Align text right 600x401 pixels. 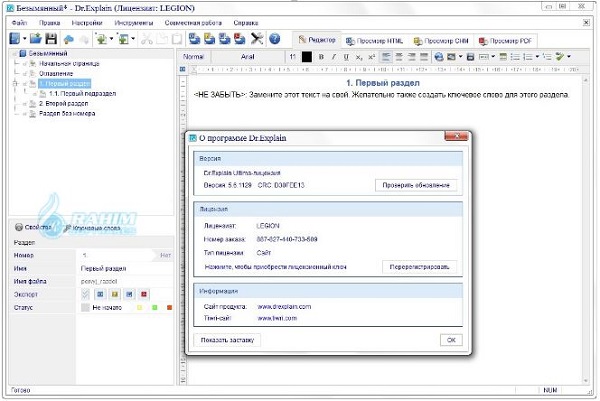[411, 57]
